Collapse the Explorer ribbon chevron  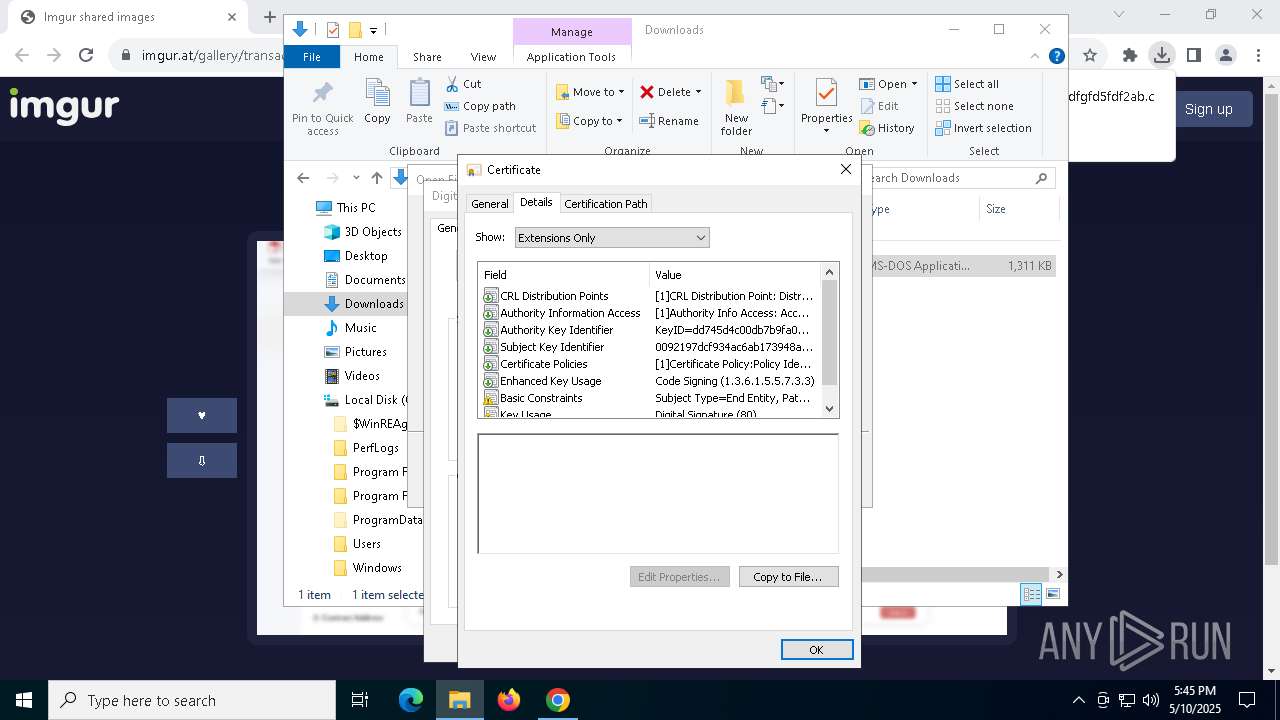point(1036,57)
